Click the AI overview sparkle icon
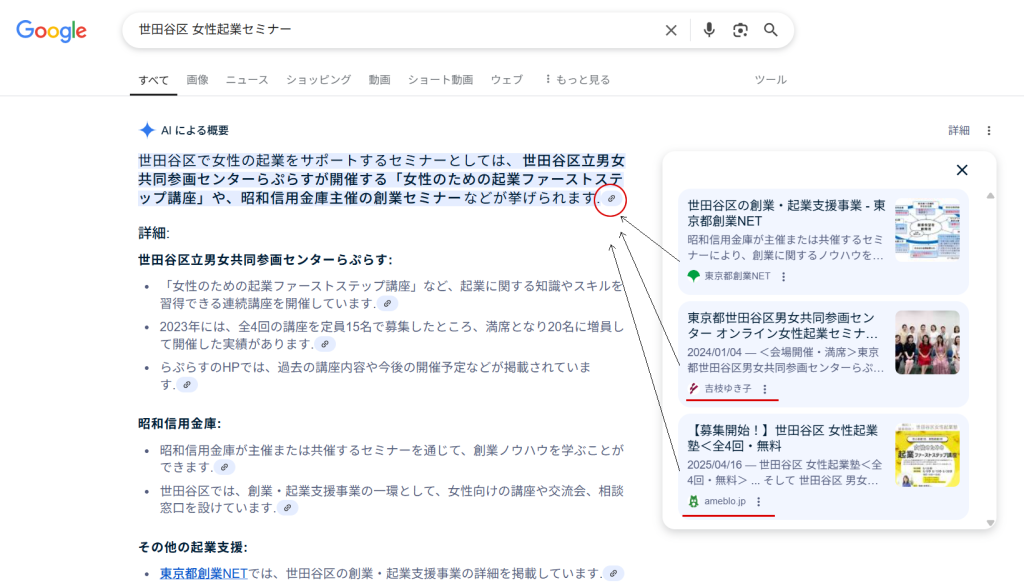The height and width of the screenshot is (588, 1024). [x=147, y=130]
